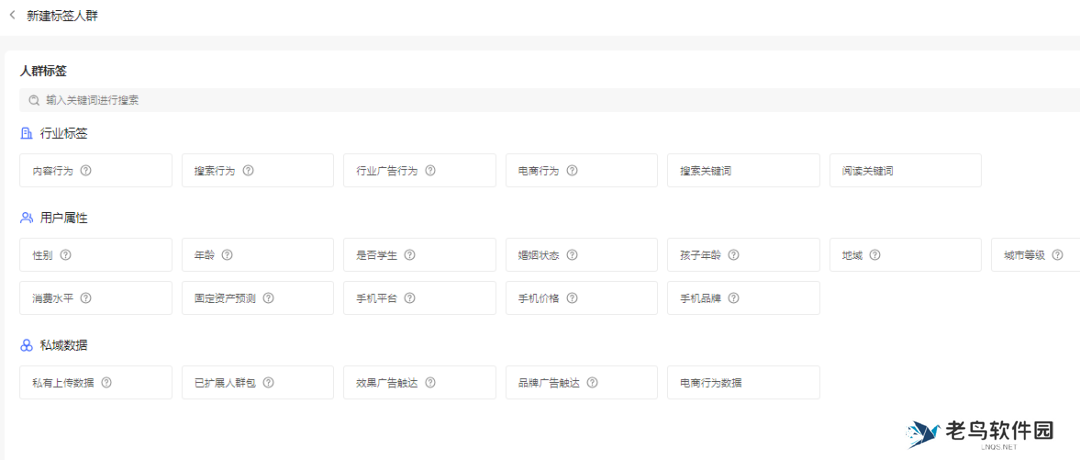1080x460 pixels.
Task: Choose the 电商行为数据 tag
Action: [743, 382]
